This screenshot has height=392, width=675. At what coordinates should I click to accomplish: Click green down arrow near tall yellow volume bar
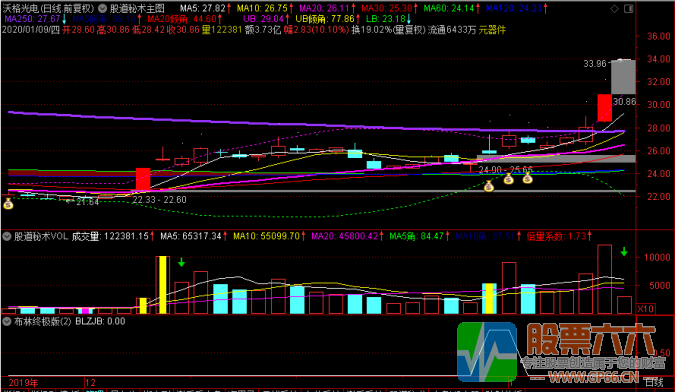point(182,262)
